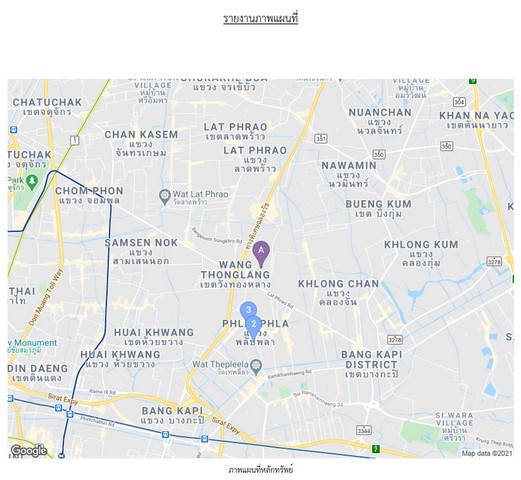Click the Map data ©2021 attribution
The image size is (521, 480).
(x=487, y=453)
